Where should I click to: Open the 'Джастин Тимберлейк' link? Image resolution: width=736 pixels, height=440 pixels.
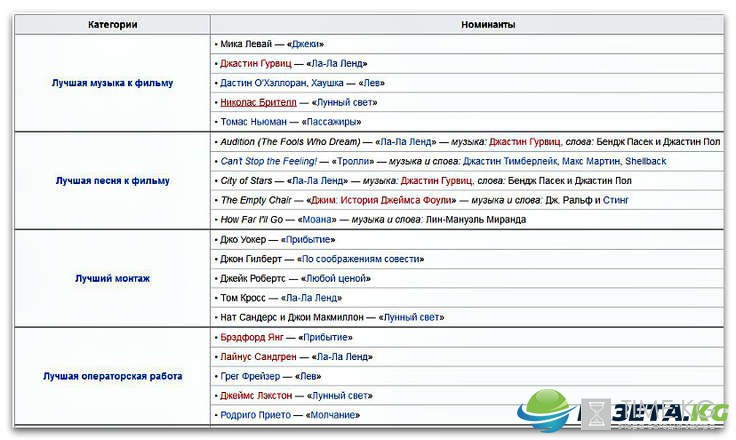tap(510, 161)
